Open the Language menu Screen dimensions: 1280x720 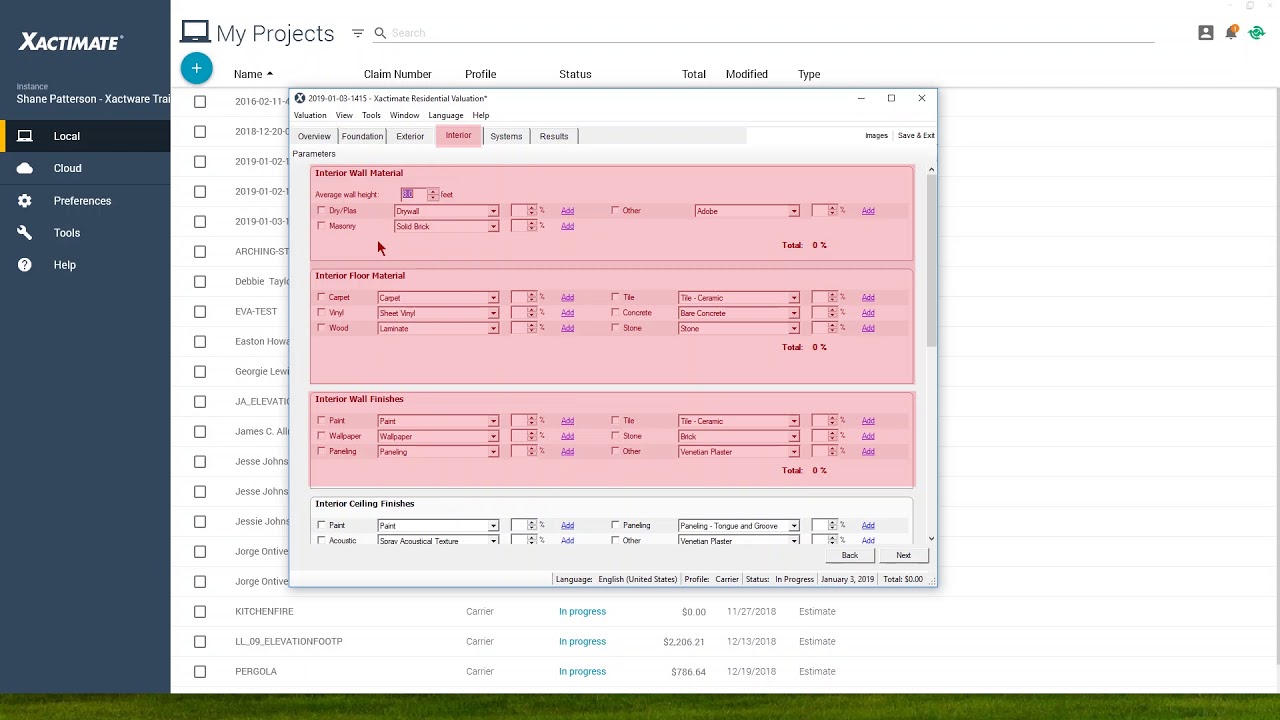pyautogui.click(x=446, y=115)
